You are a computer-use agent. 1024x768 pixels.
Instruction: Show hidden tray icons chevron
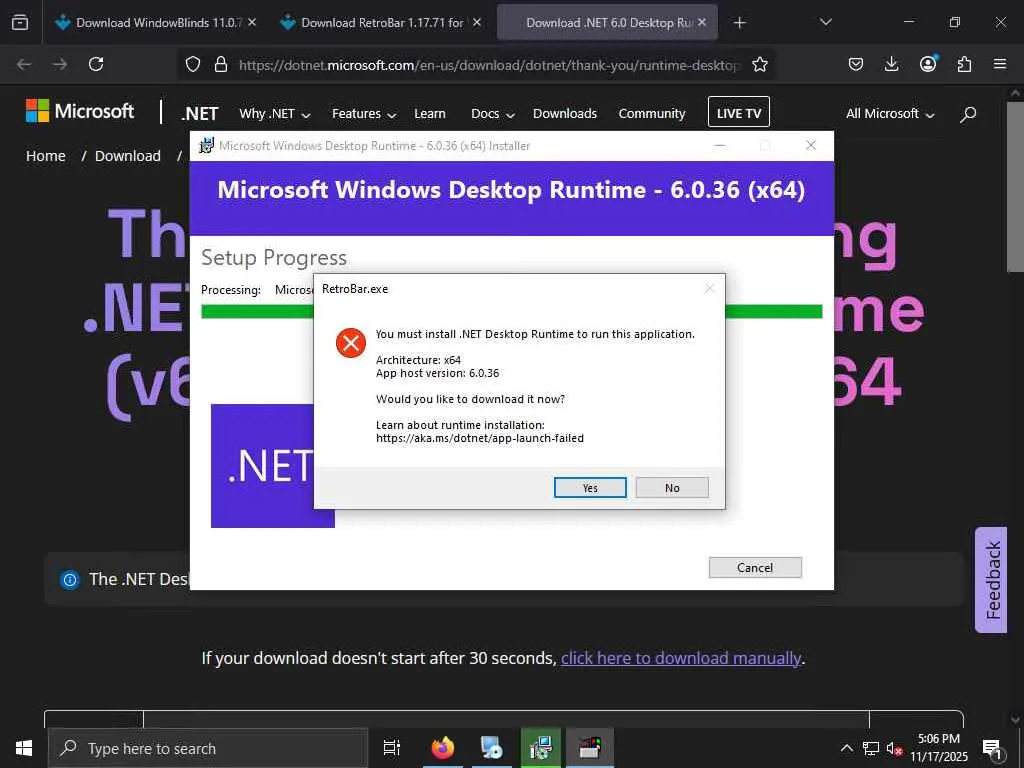tap(846, 748)
